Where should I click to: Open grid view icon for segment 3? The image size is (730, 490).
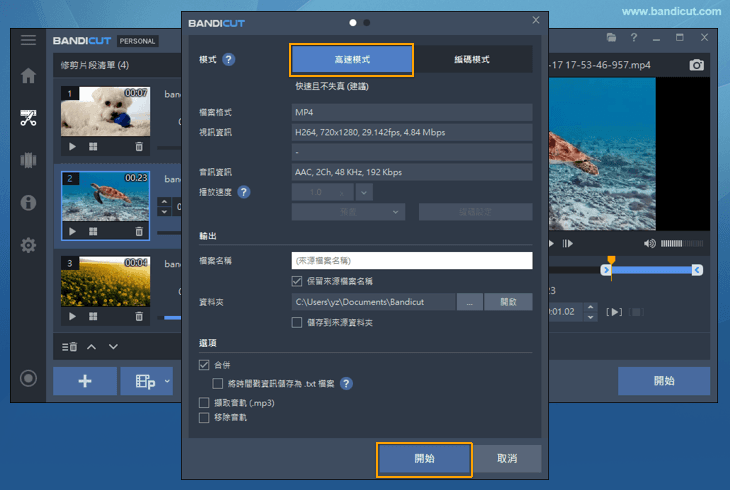[x=93, y=316]
